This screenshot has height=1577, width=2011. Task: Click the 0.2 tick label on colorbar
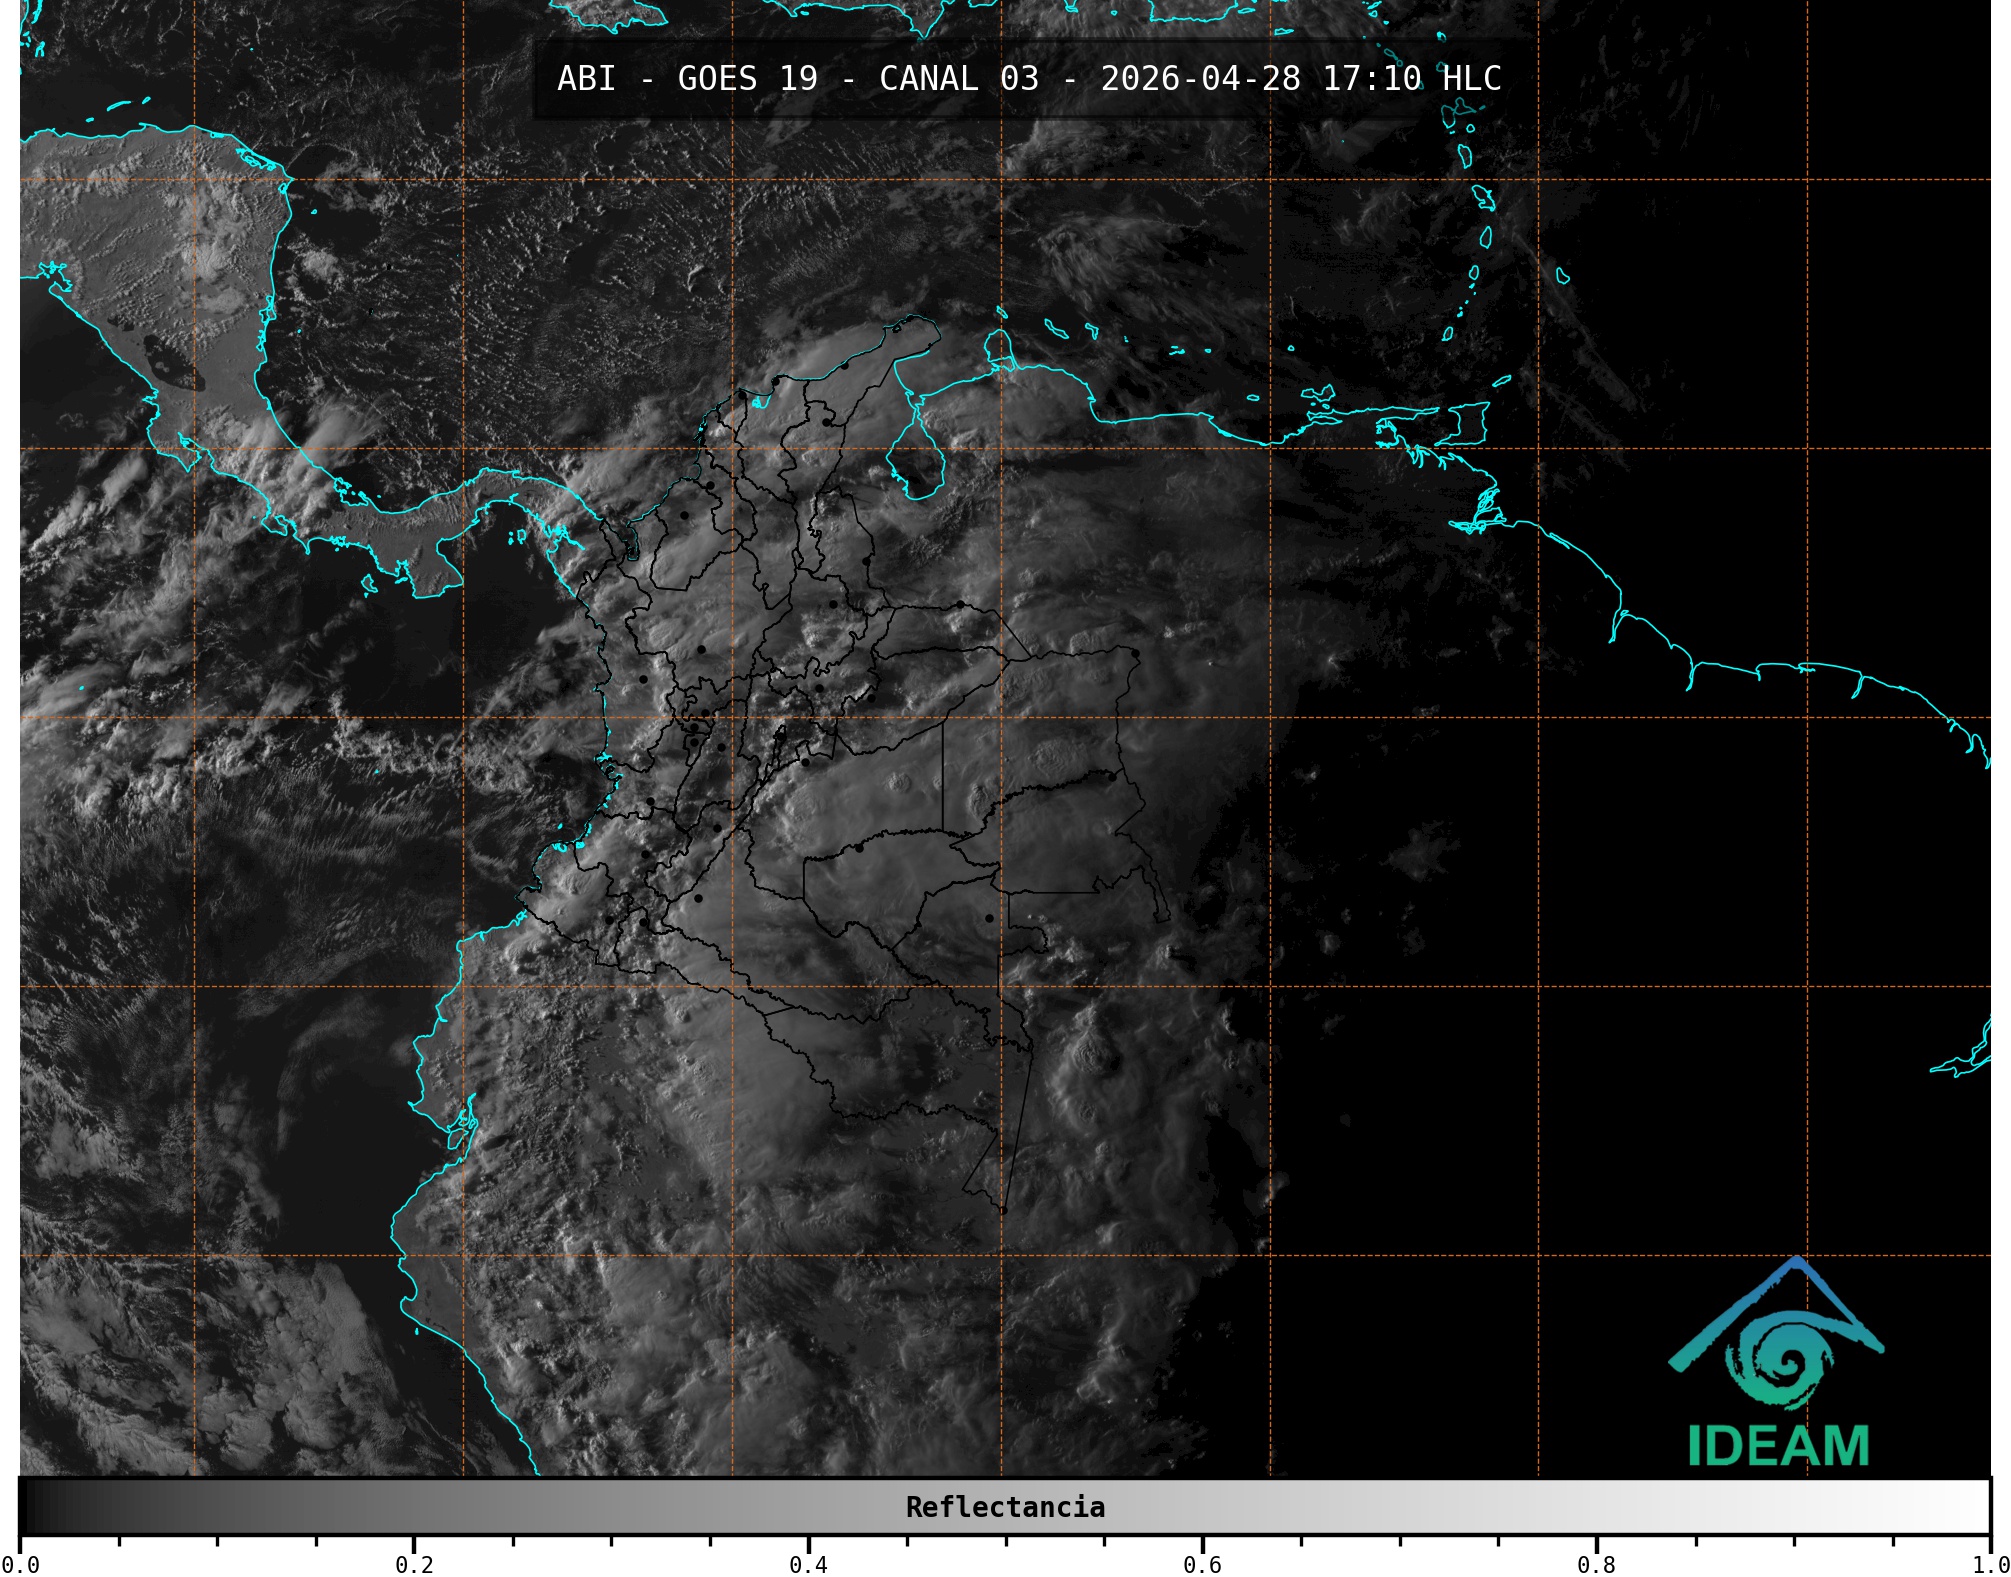point(414,1564)
